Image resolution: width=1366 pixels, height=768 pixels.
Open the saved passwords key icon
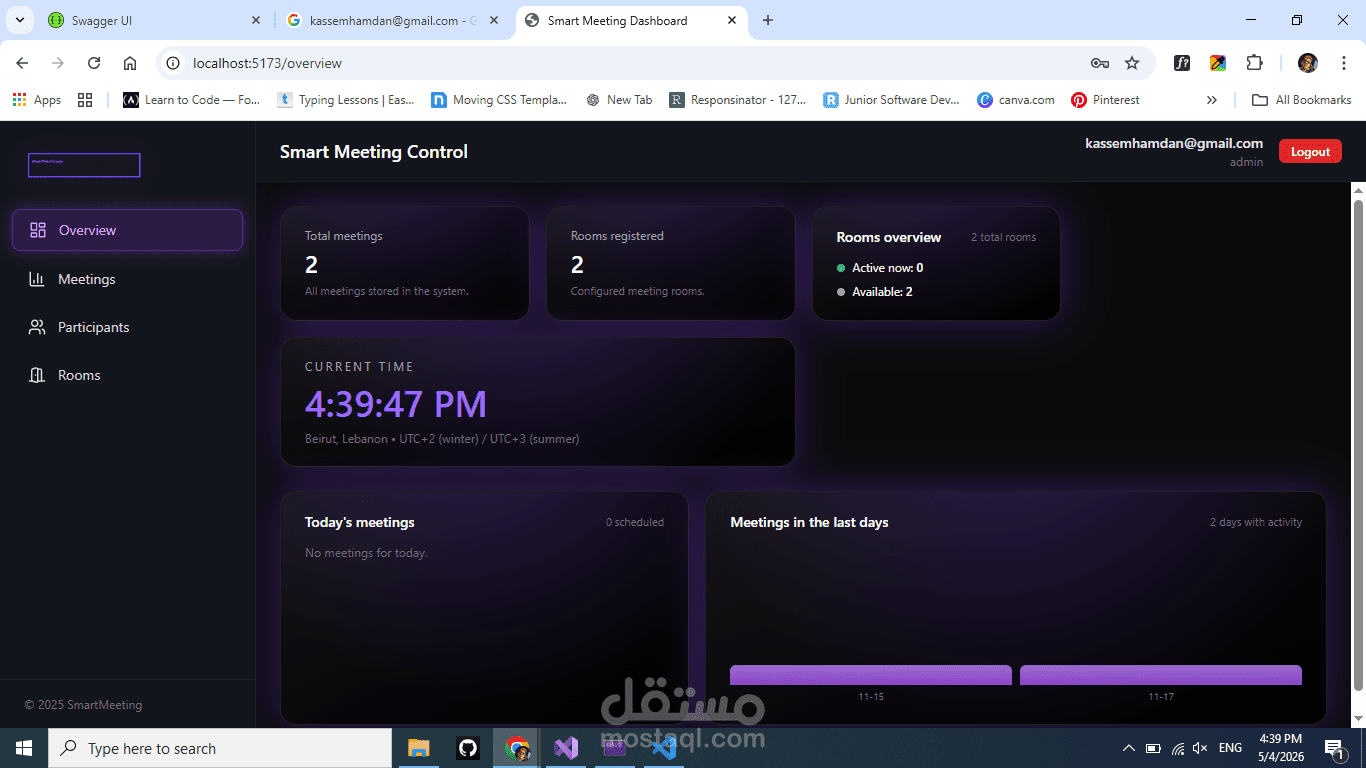coord(1100,63)
